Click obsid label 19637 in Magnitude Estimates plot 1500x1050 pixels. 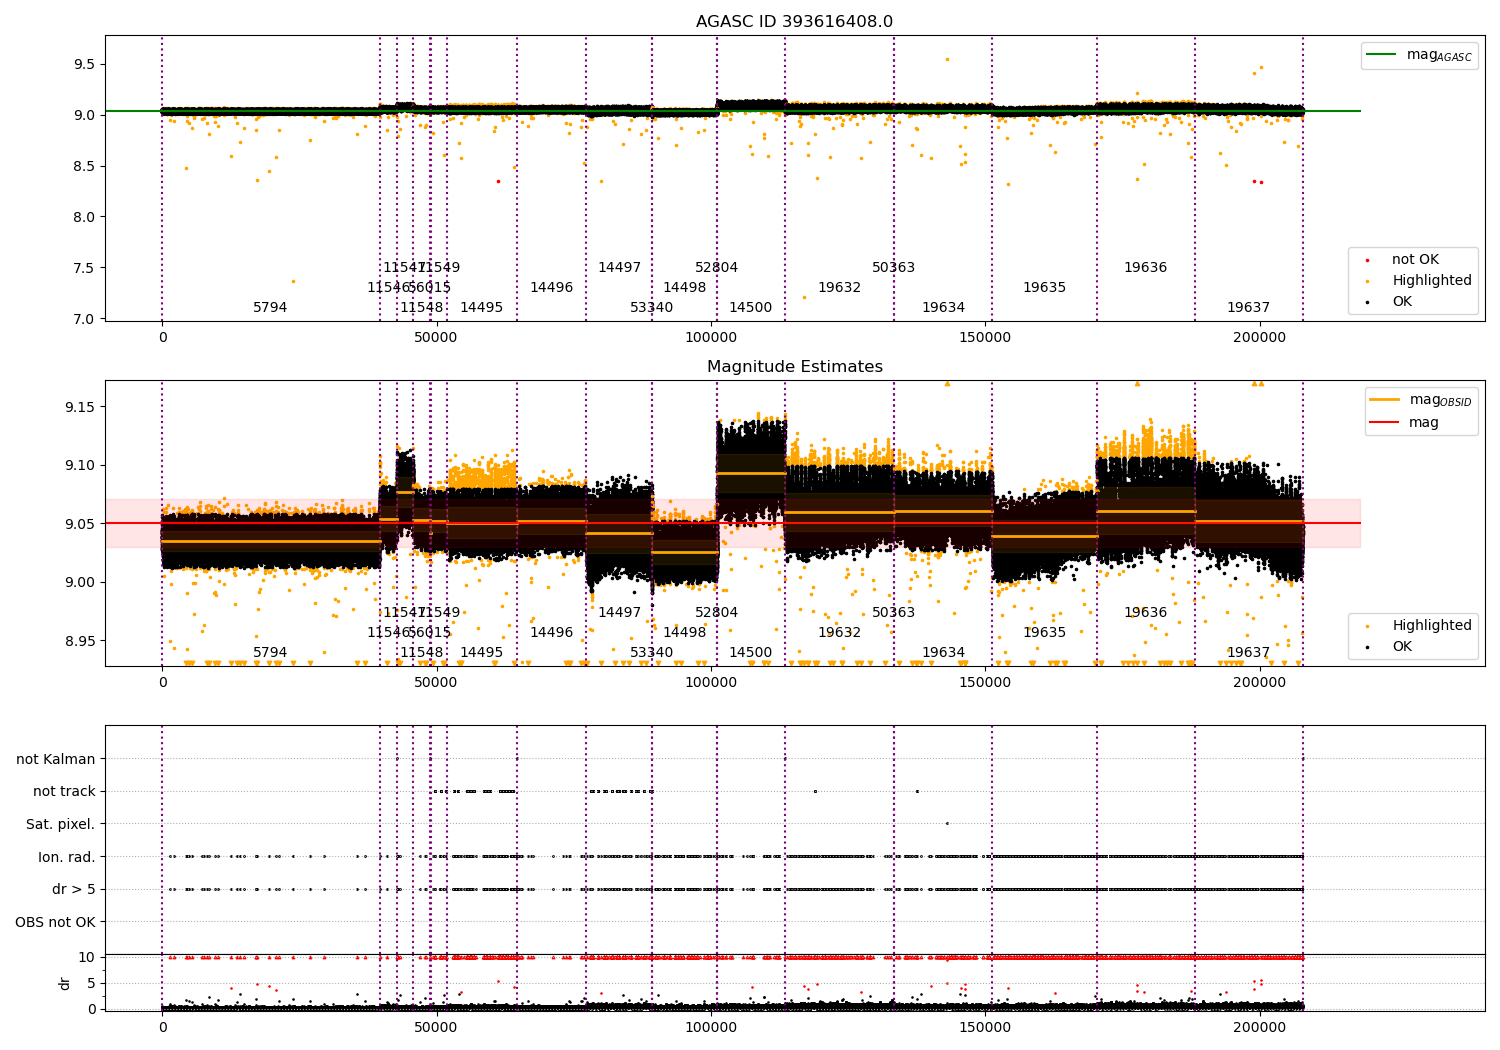1249,653
